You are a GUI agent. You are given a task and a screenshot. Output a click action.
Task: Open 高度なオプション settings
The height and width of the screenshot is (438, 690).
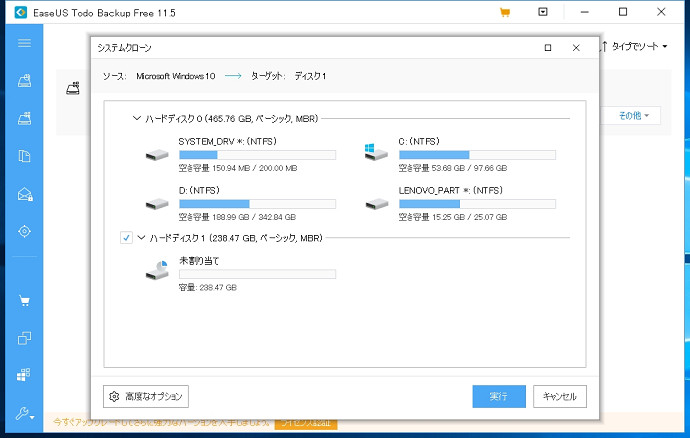[x=146, y=397]
